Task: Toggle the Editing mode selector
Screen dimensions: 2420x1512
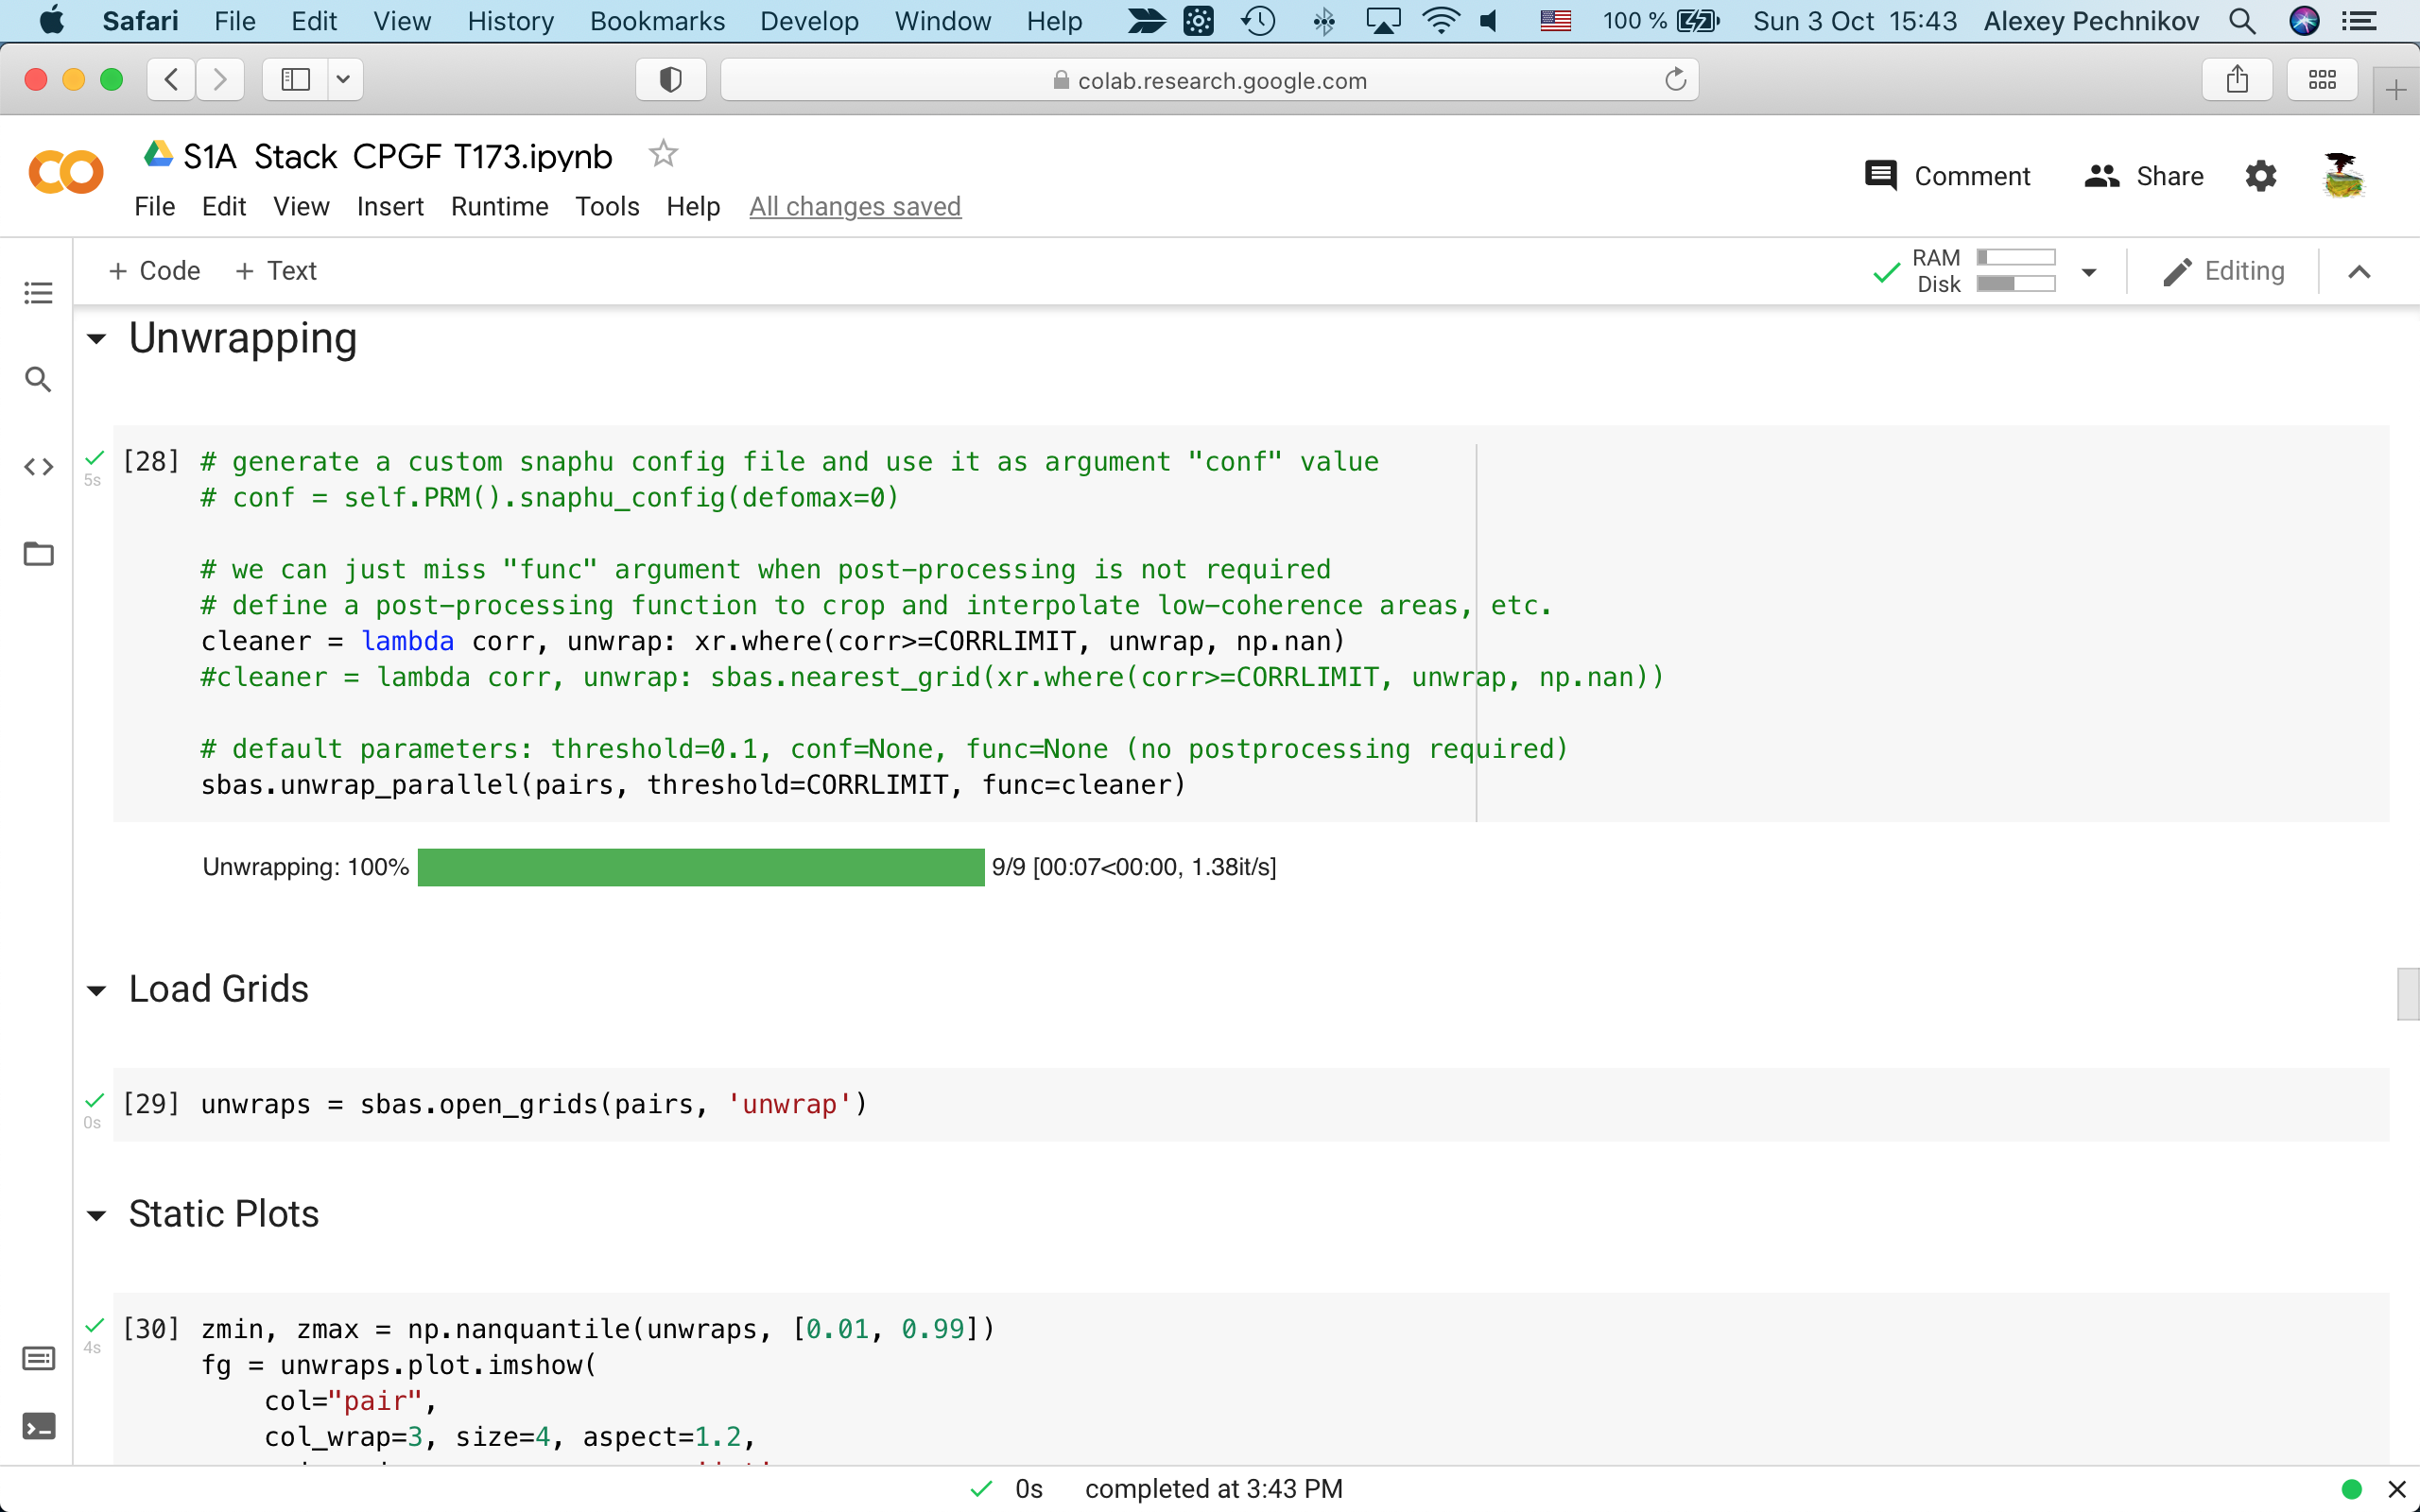Action: (2225, 270)
